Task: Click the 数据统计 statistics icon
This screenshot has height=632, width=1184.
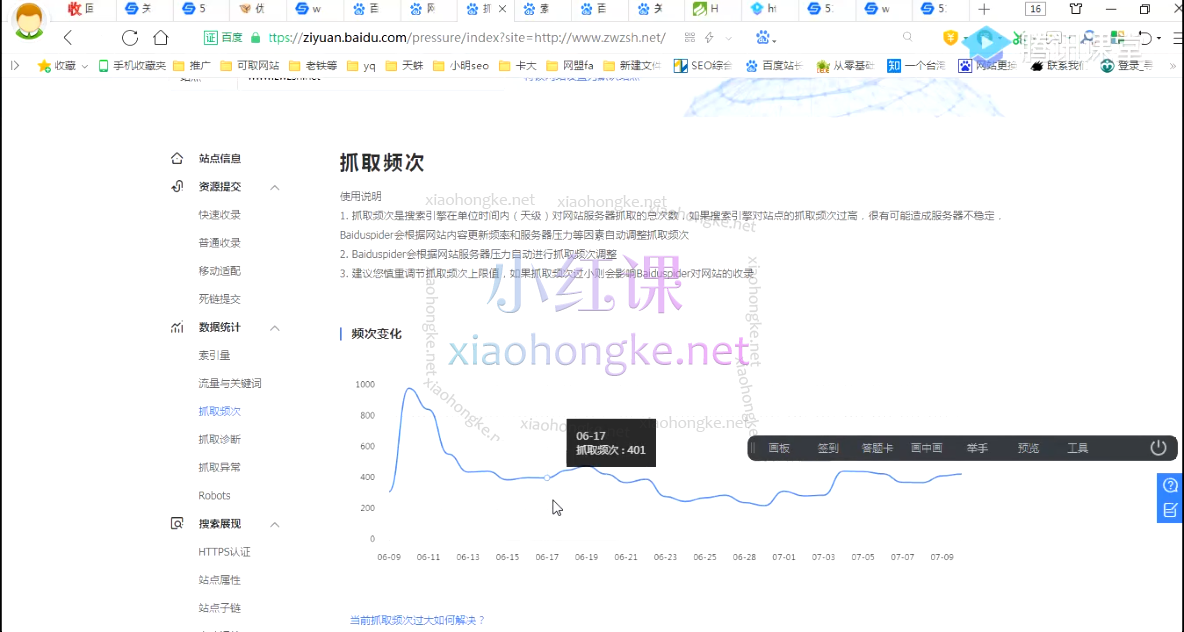Action: [x=176, y=326]
